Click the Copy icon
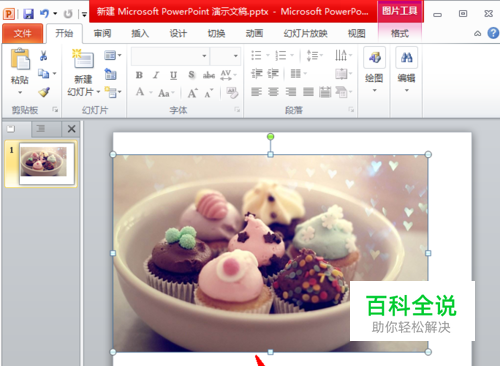This screenshot has width=500, height=366. [x=43, y=73]
